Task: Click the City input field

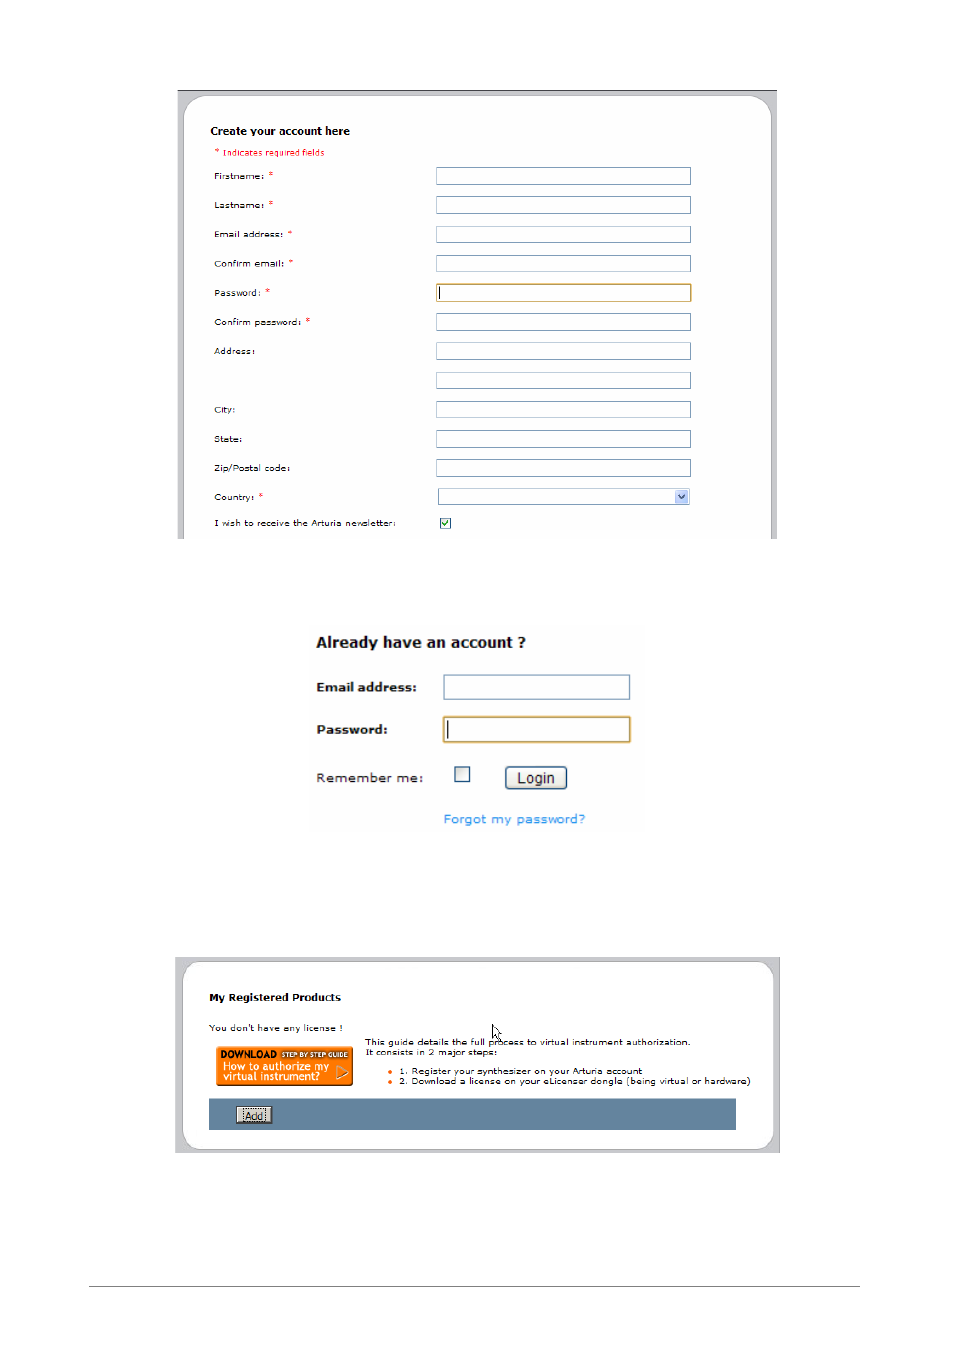Action: click(563, 410)
